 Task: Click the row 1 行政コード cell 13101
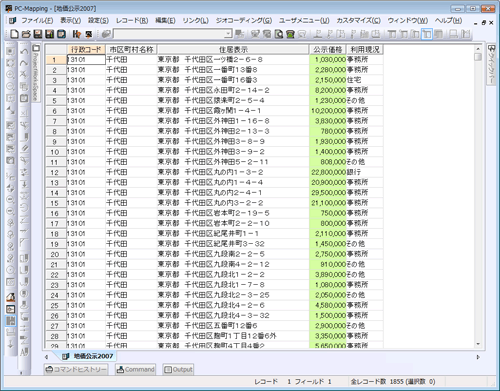(x=86, y=60)
